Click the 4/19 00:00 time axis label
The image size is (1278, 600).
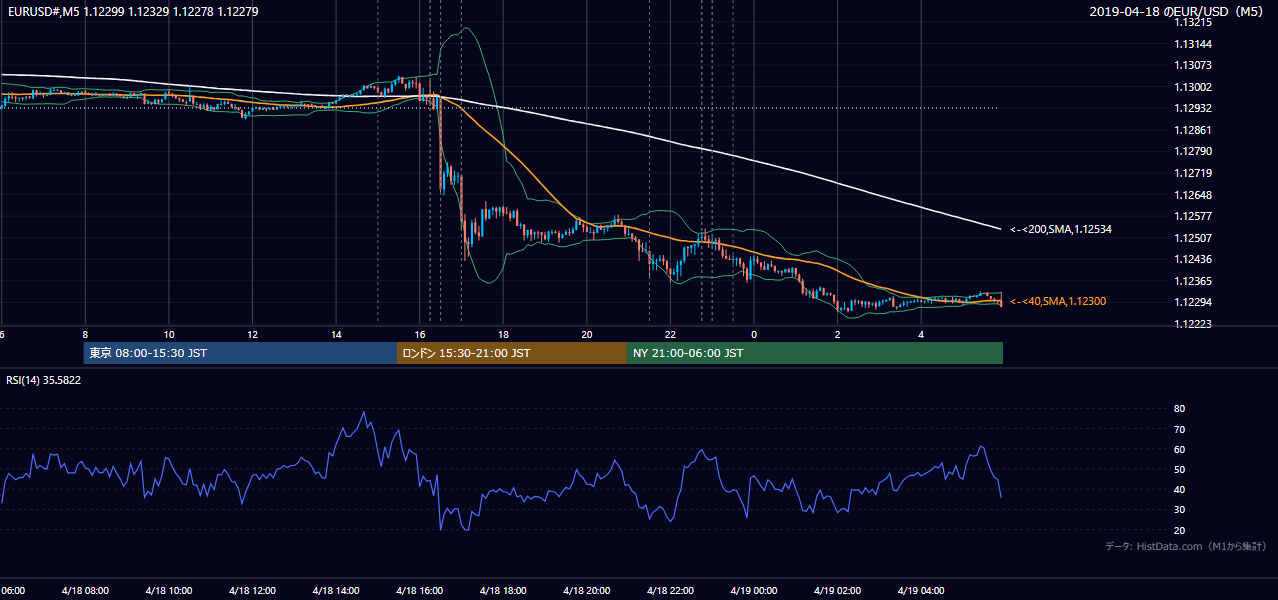pos(754,590)
